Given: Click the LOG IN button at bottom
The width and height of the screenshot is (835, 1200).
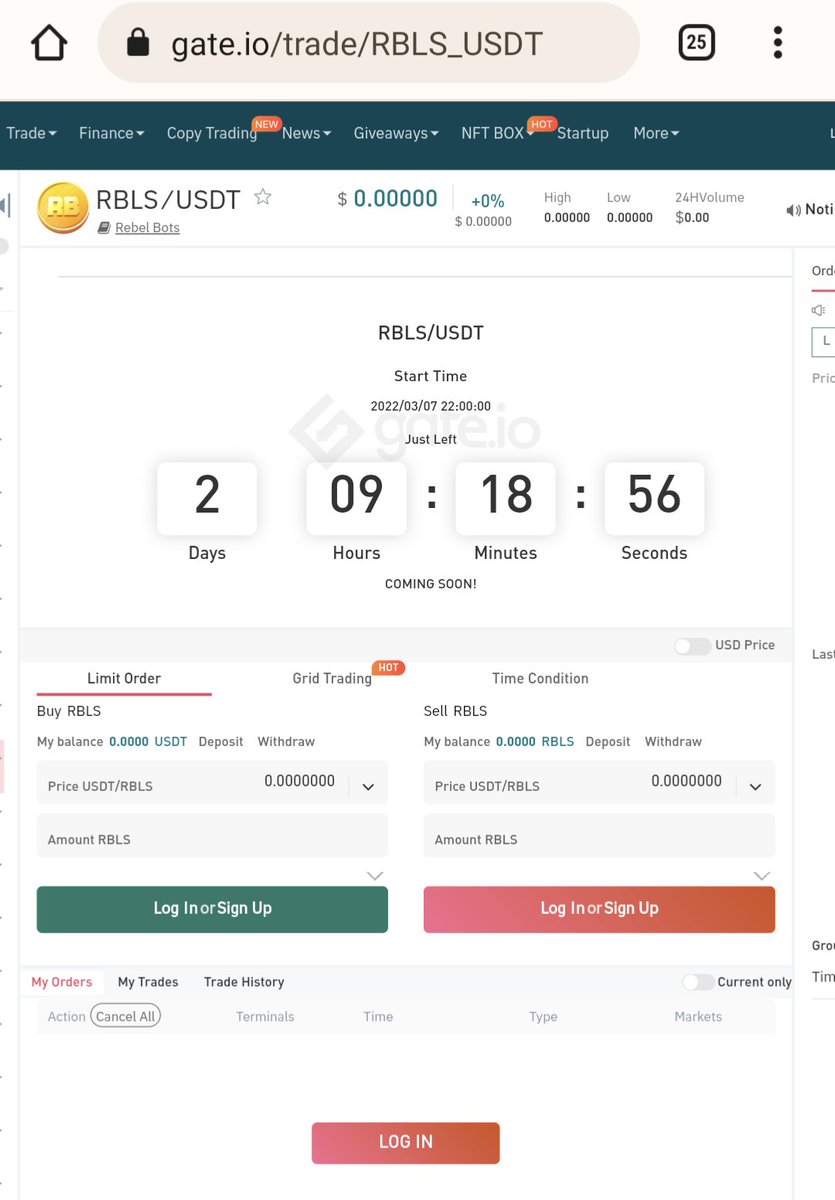Looking at the screenshot, I should point(405,1143).
